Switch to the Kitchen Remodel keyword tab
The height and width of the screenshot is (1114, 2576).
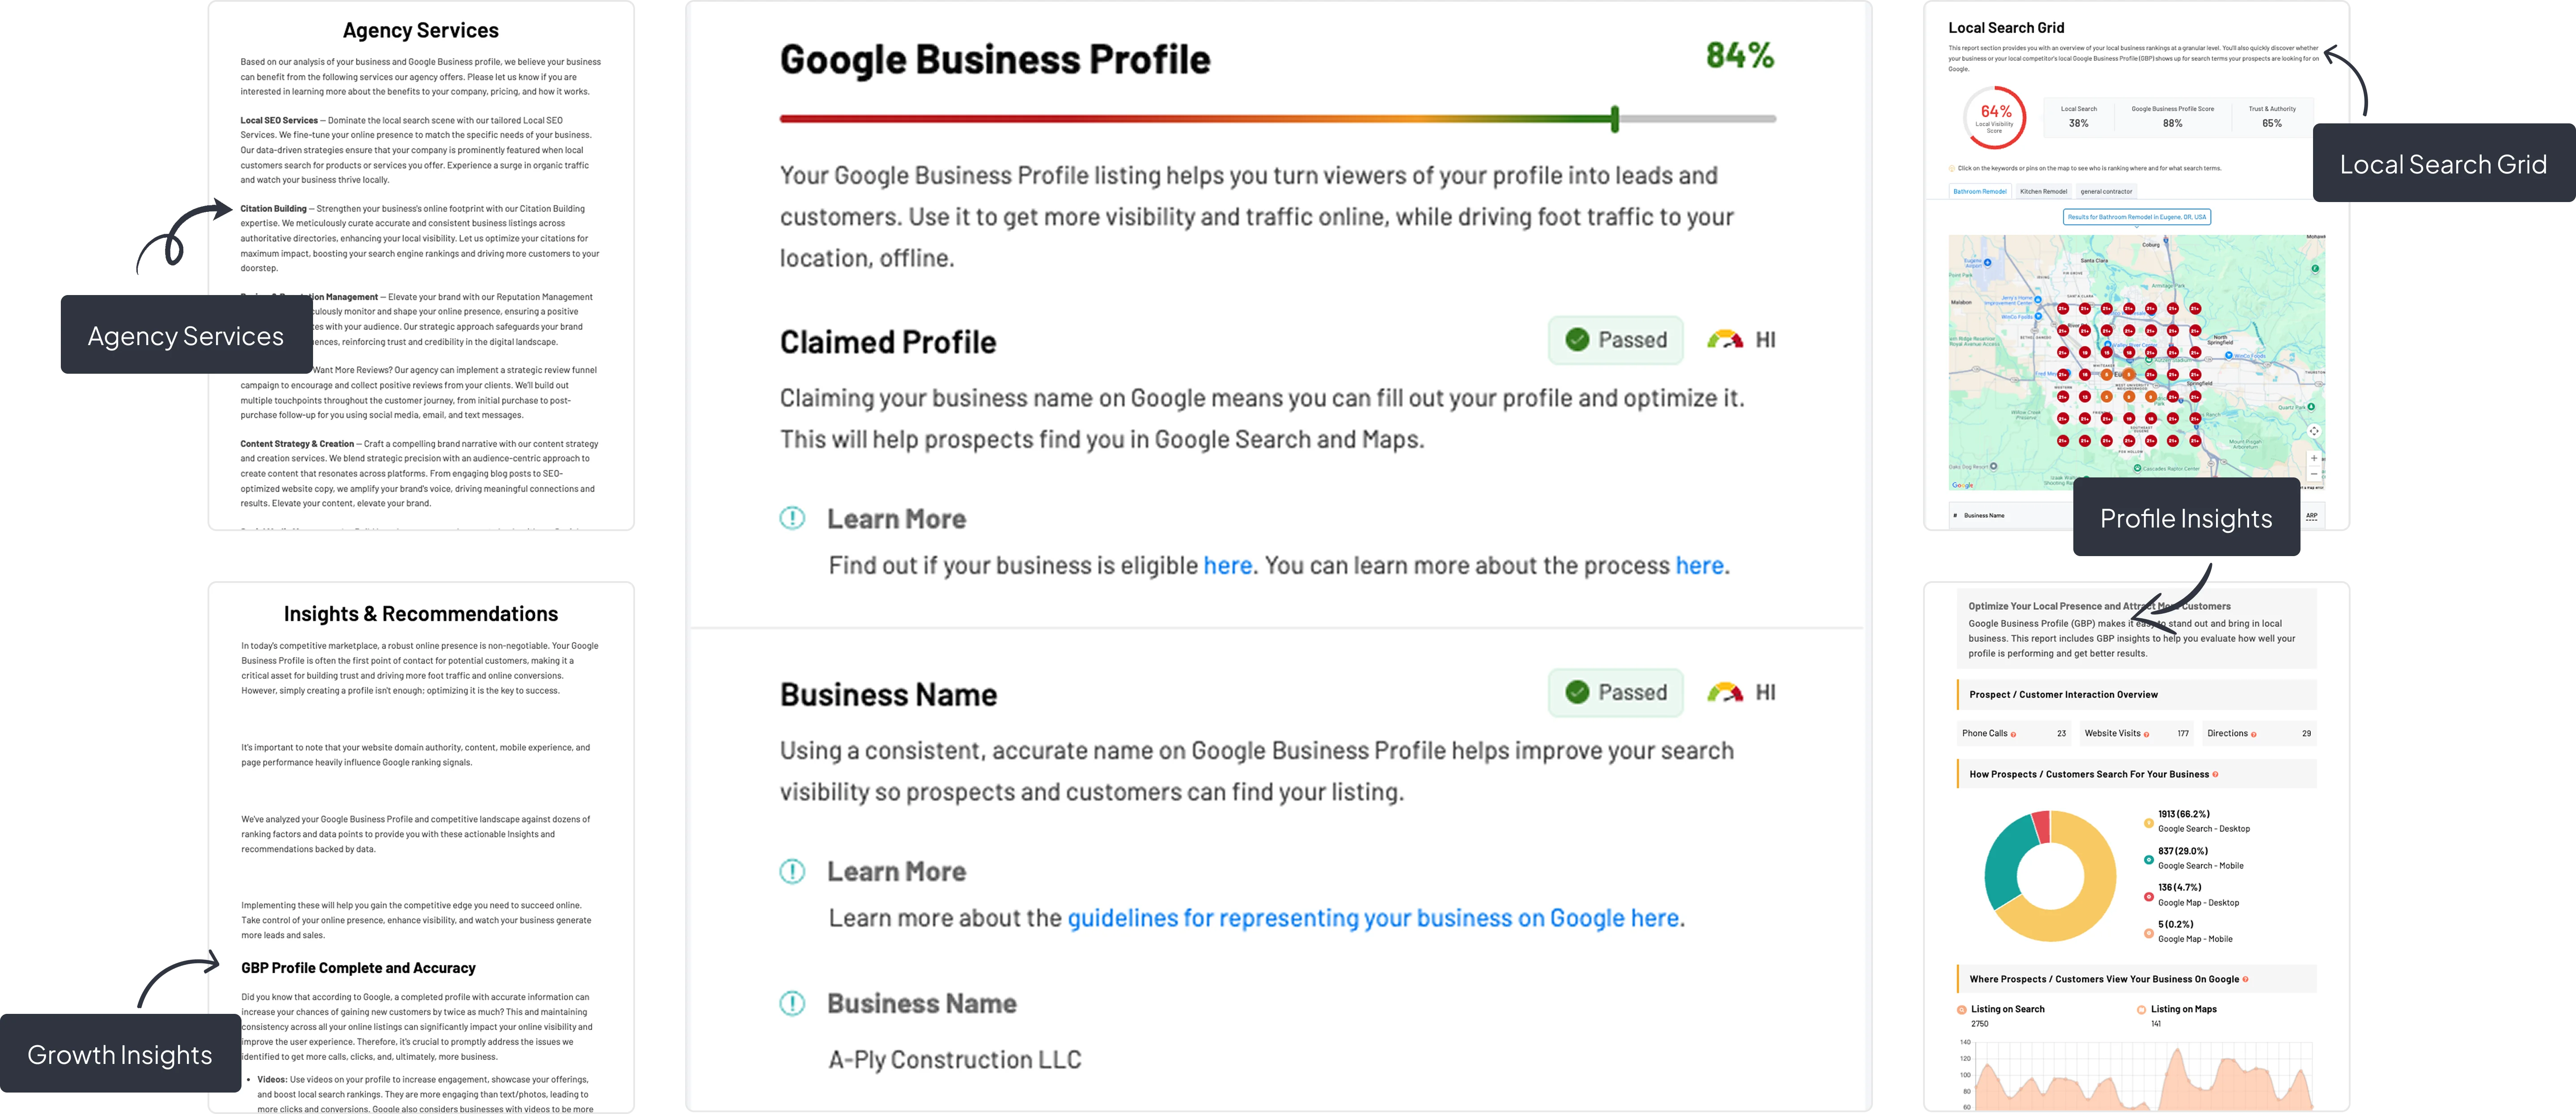coord(2043,191)
